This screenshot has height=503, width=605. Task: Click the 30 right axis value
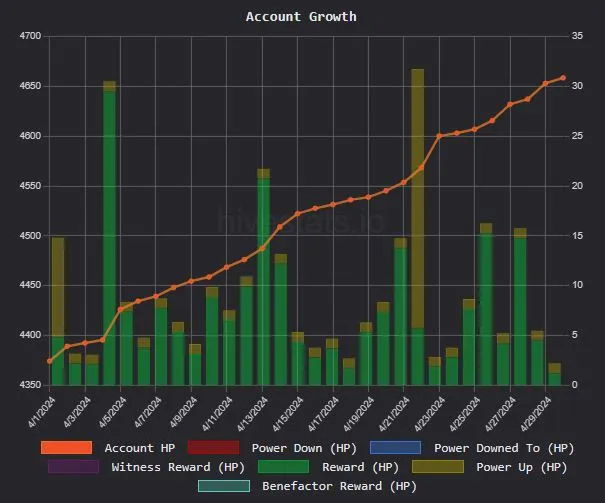[x=577, y=86]
